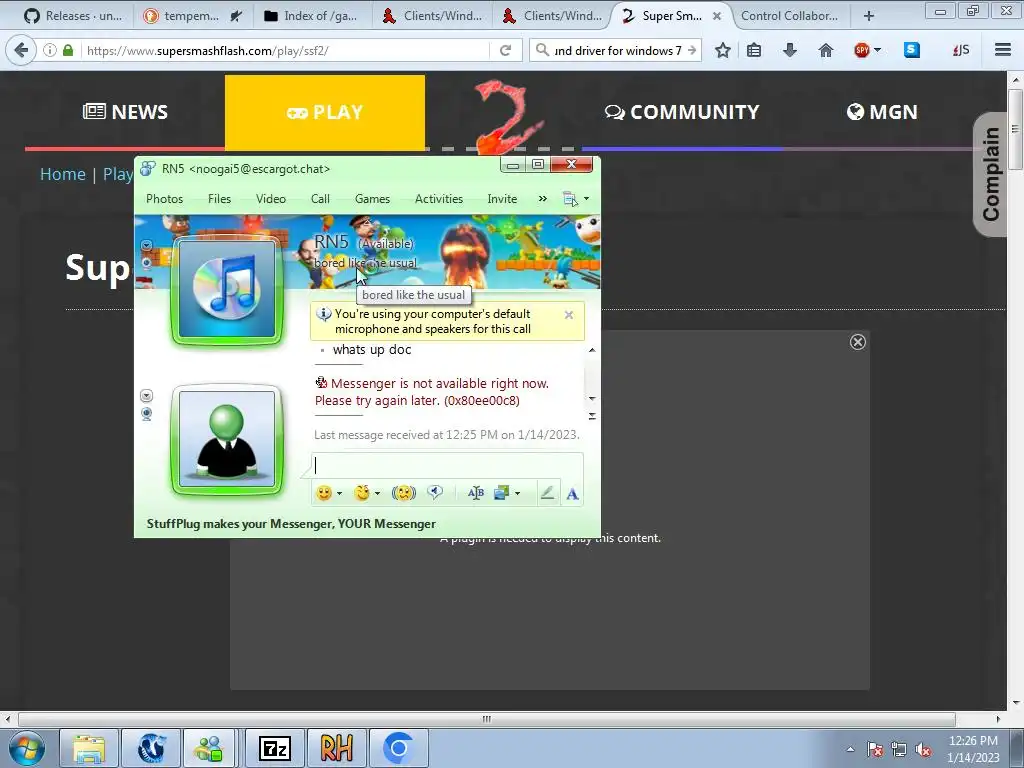Show bookmarks list icon in Firefox toolbar
The width and height of the screenshot is (1024, 768).
click(x=754, y=50)
